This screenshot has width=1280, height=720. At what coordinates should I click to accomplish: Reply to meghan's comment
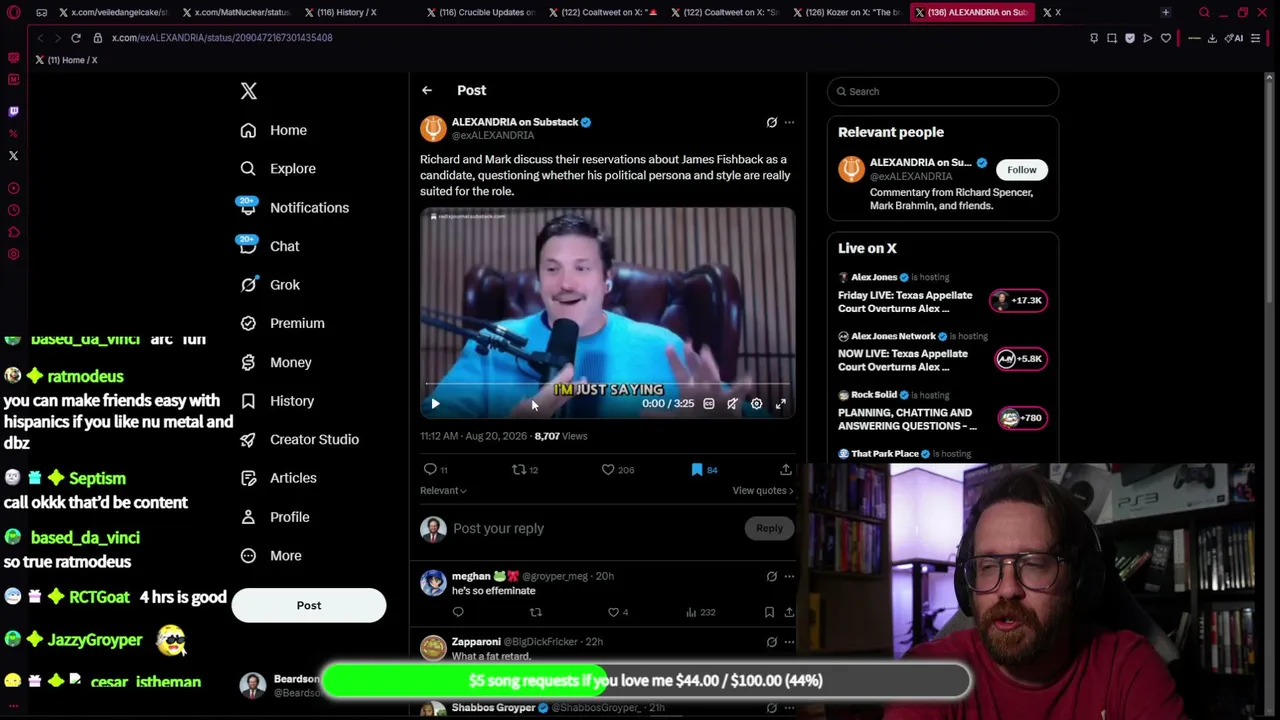pyautogui.click(x=458, y=612)
